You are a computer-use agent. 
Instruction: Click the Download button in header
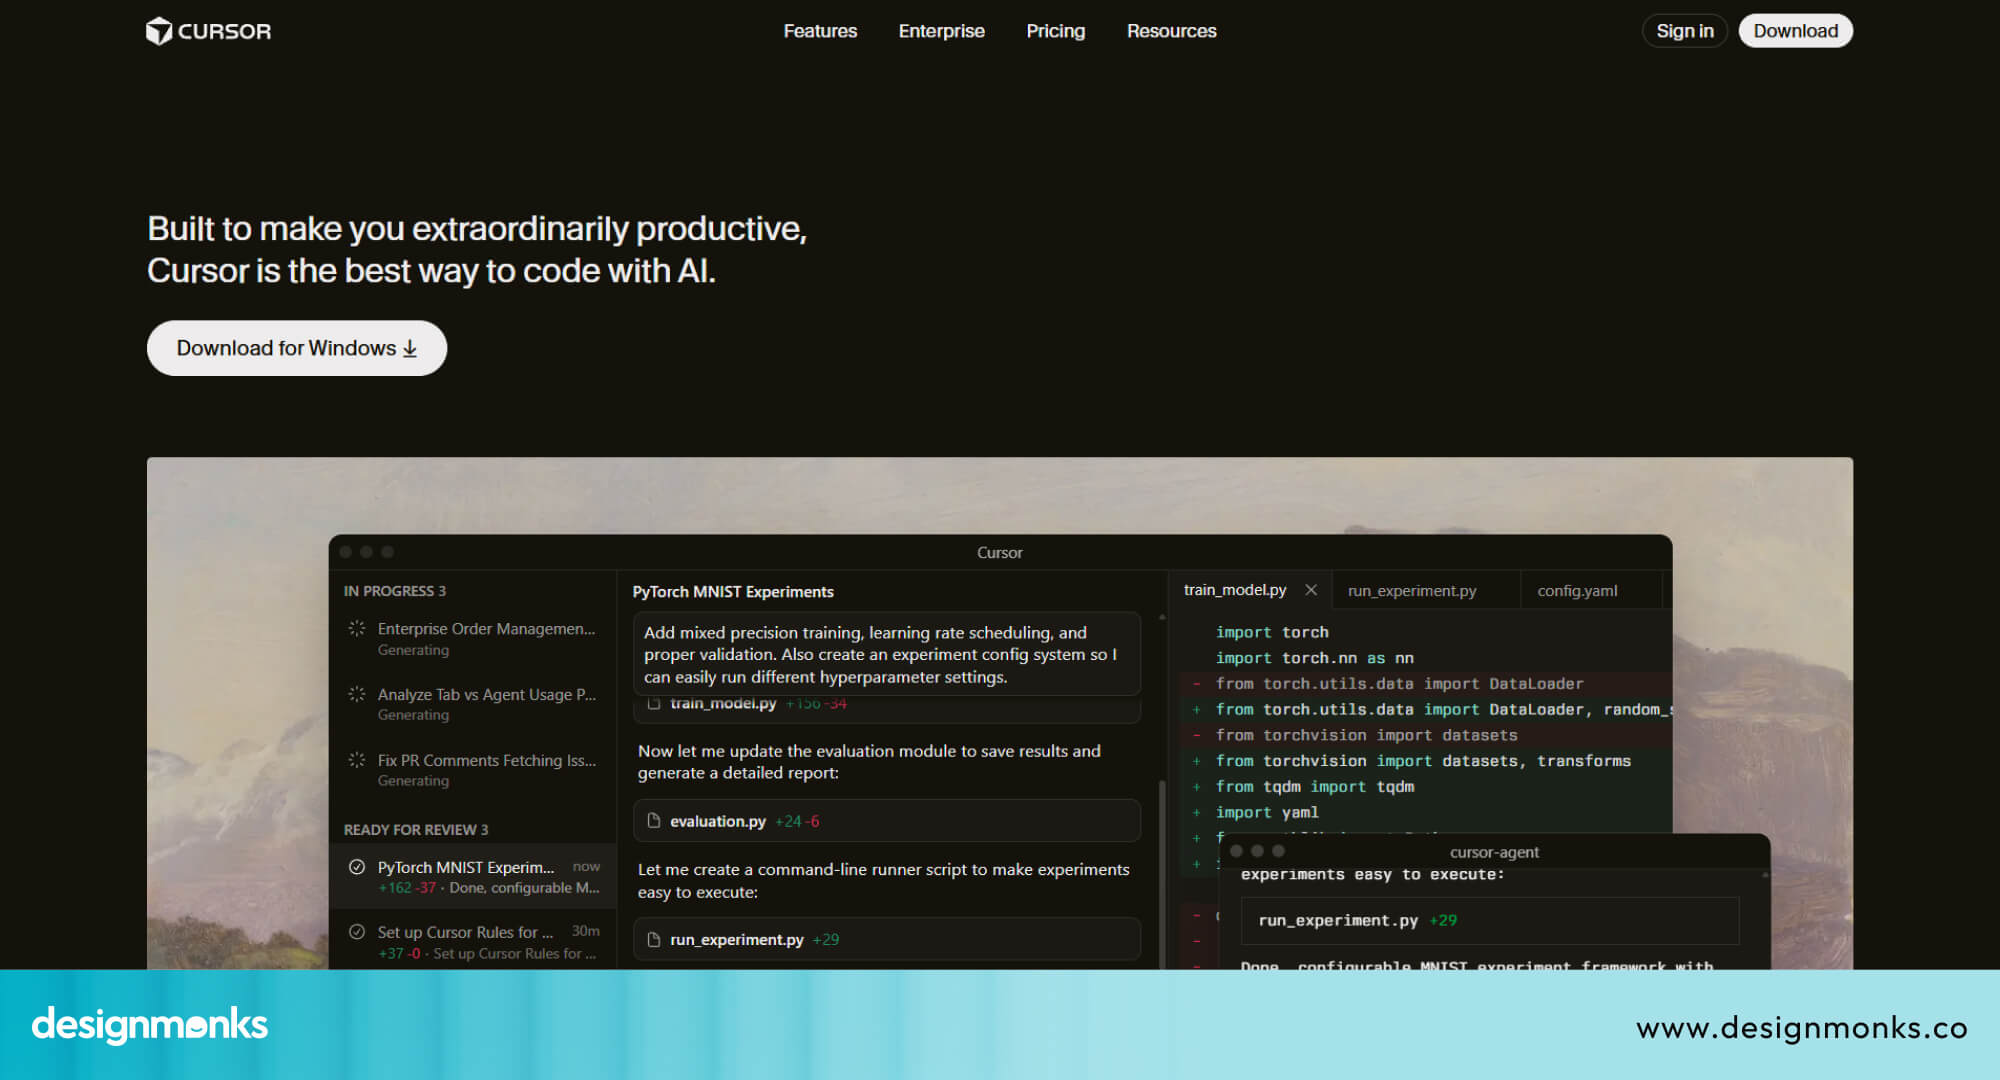tap(1795, 31)
